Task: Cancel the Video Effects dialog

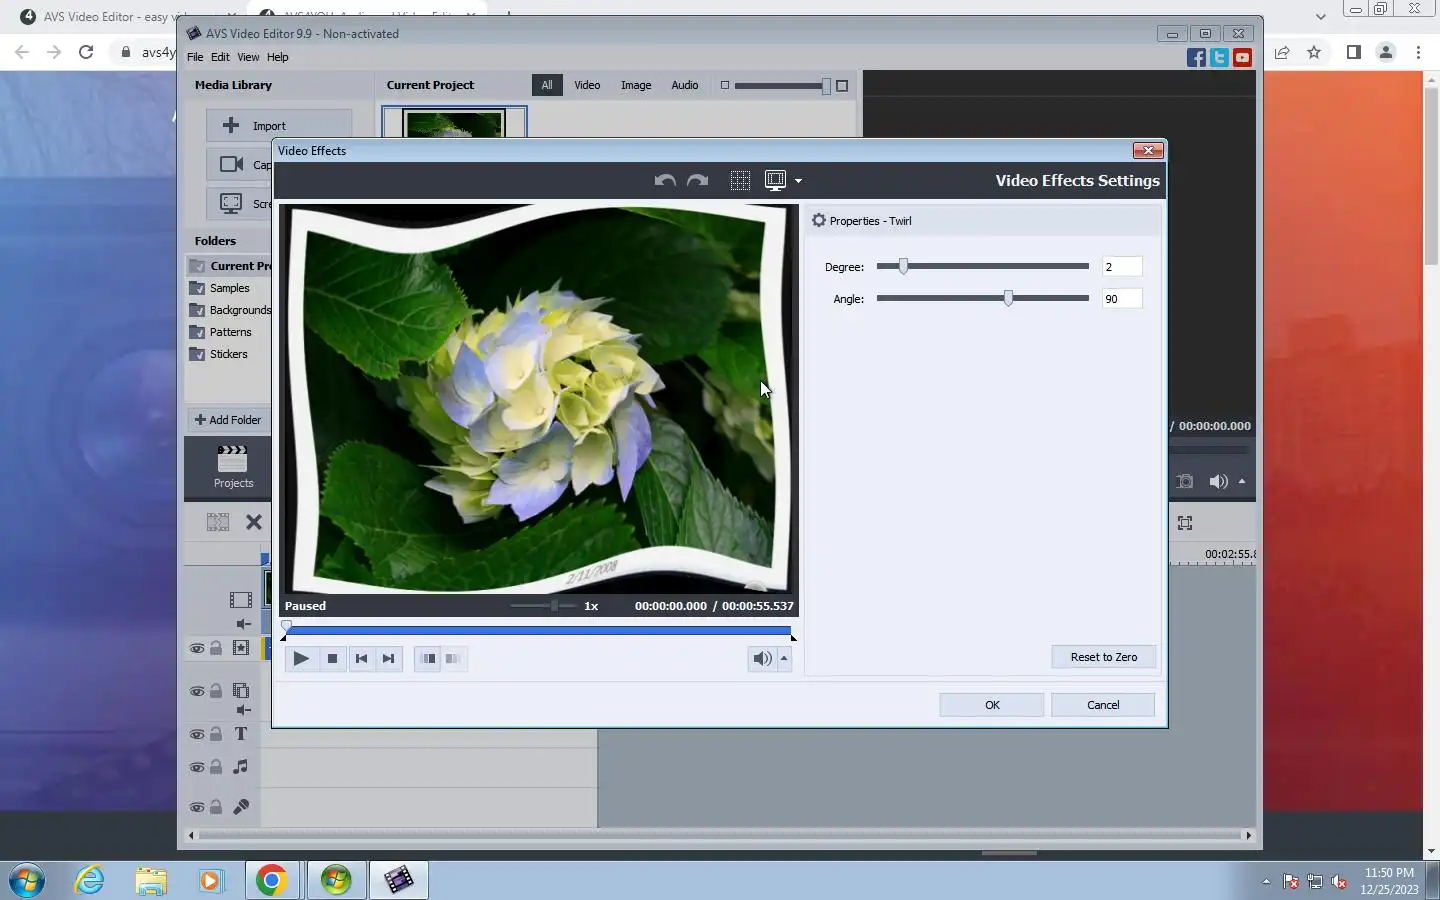Action: pos(1103,705)
